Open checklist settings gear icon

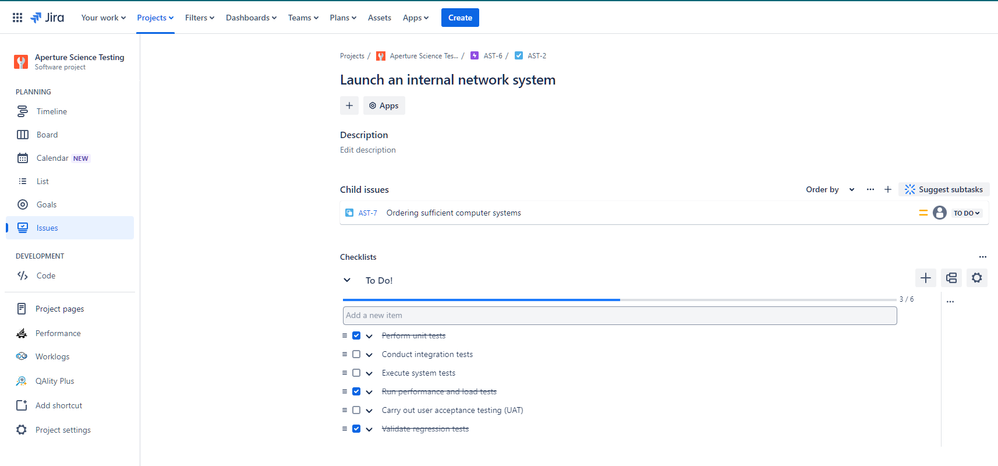[x=977, y=278]
